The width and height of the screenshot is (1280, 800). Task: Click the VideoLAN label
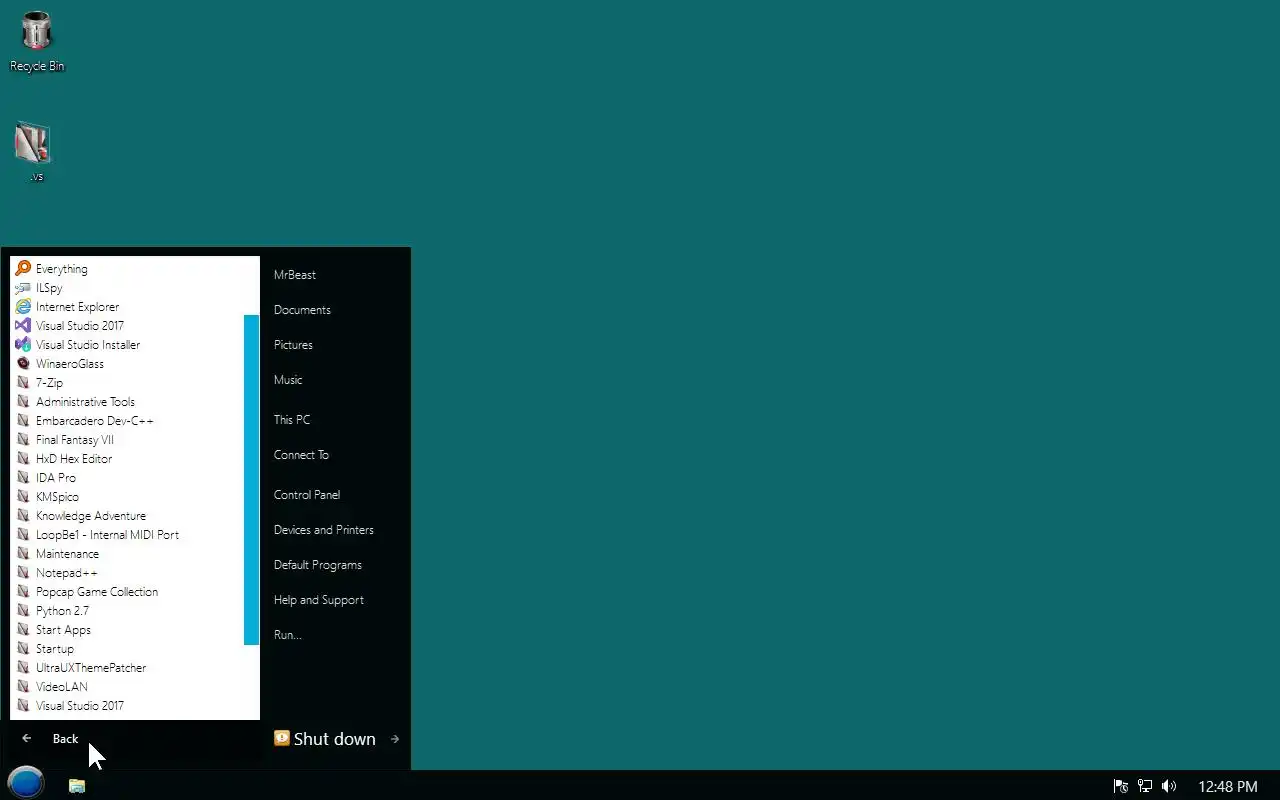click(x=62, y=686)
